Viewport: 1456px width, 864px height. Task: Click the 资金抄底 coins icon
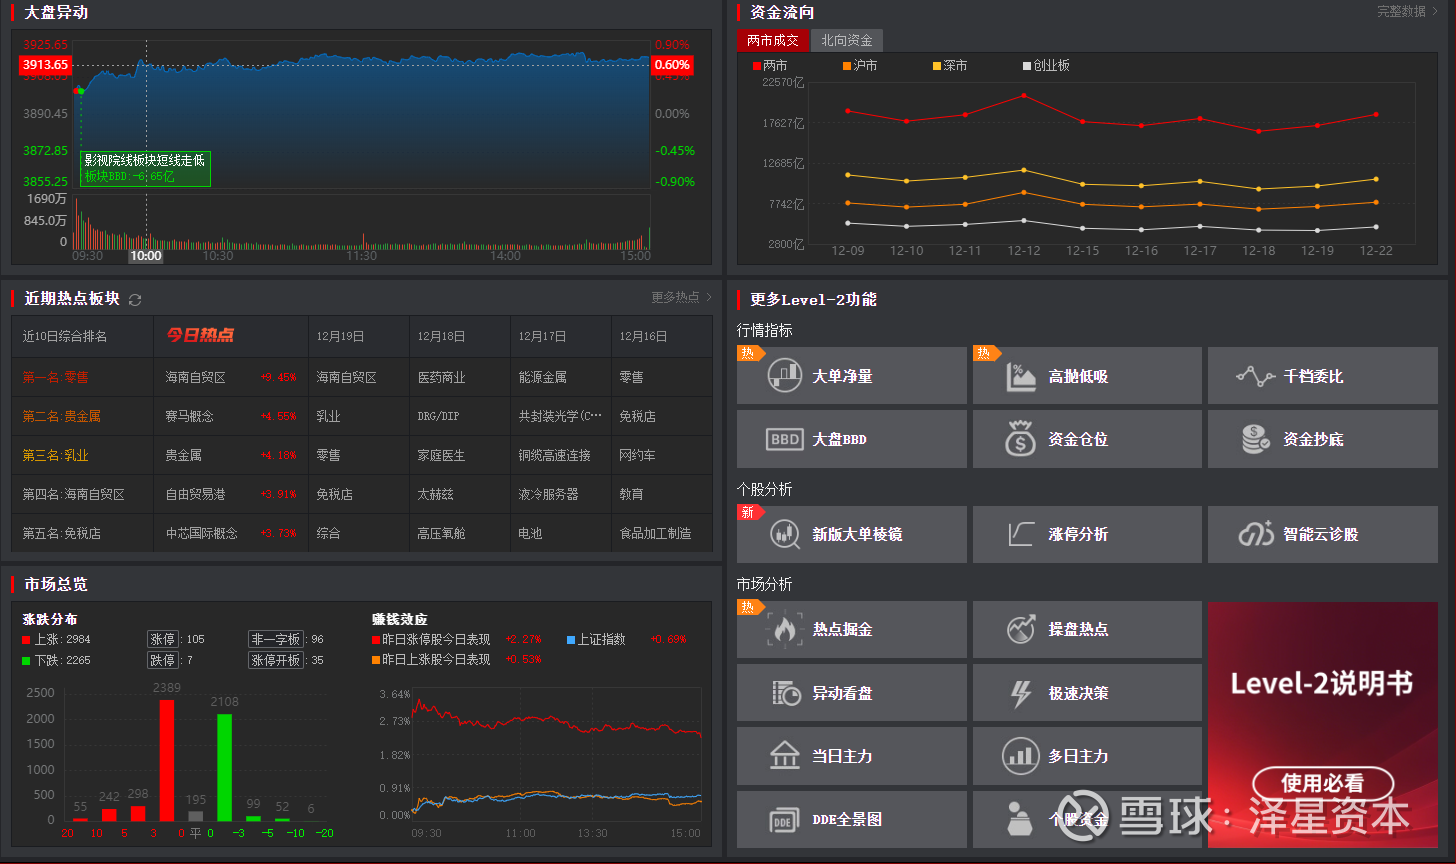1255,439
